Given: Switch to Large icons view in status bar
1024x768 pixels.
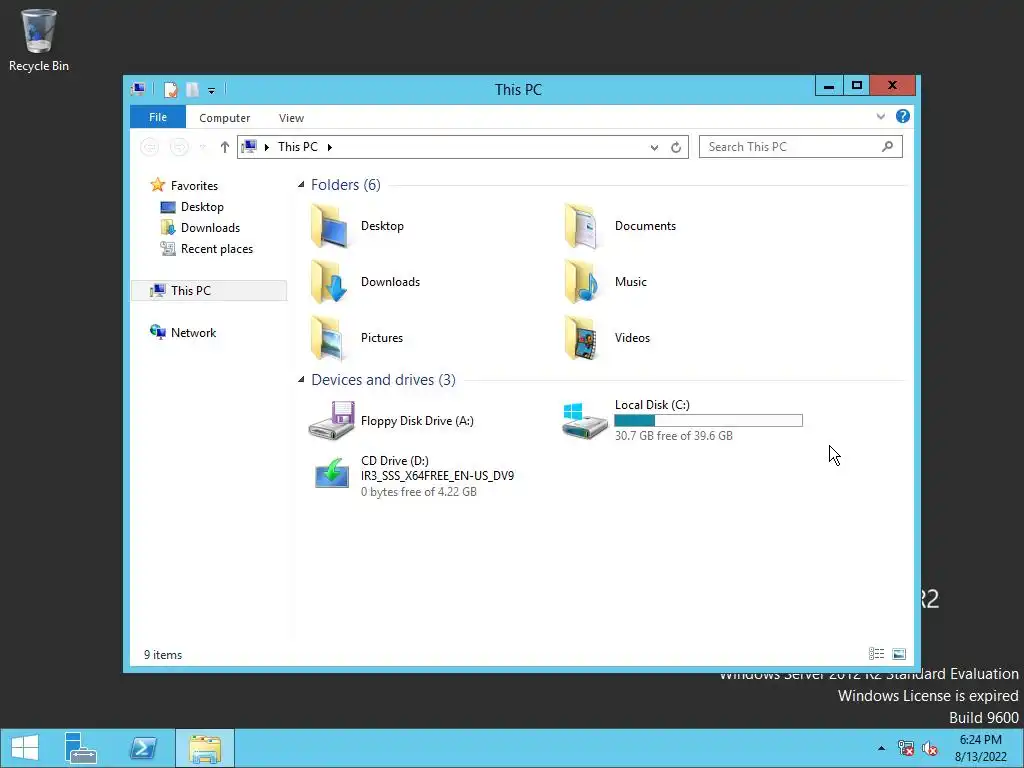Looking at the screenshot, I should 899,654.
